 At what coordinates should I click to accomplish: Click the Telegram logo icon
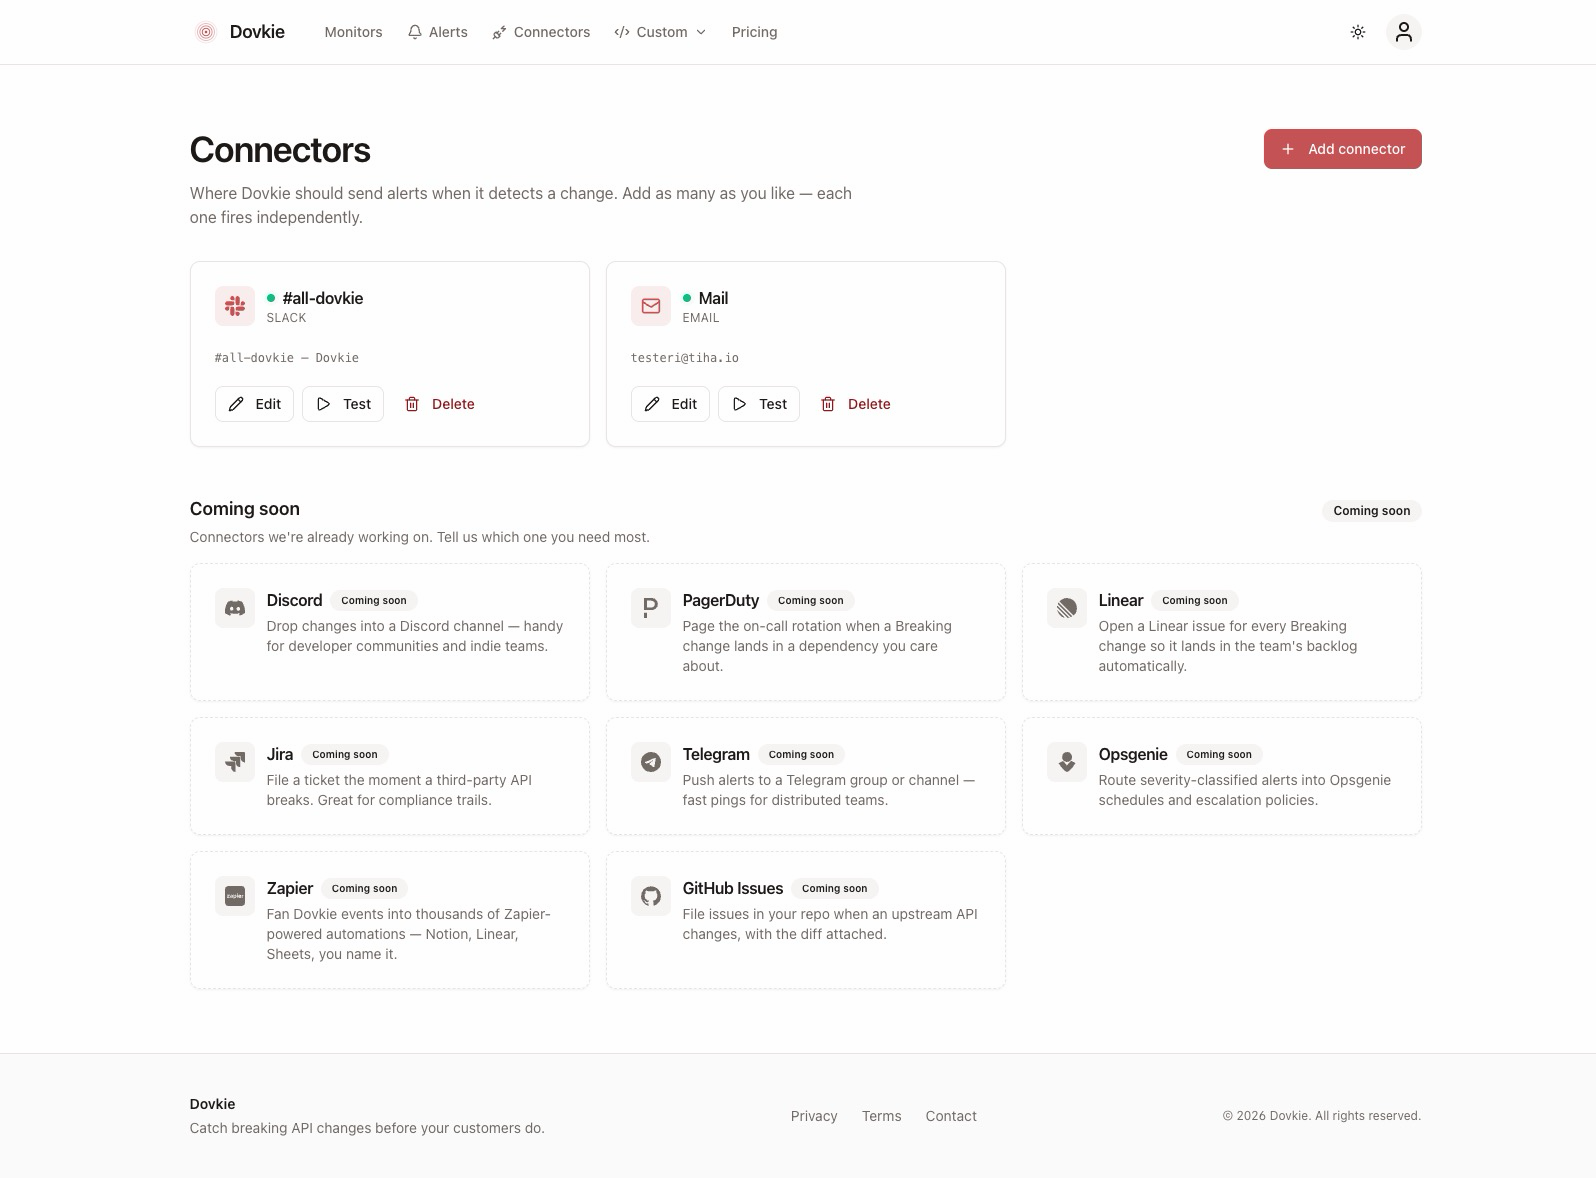tap(651, 762)
